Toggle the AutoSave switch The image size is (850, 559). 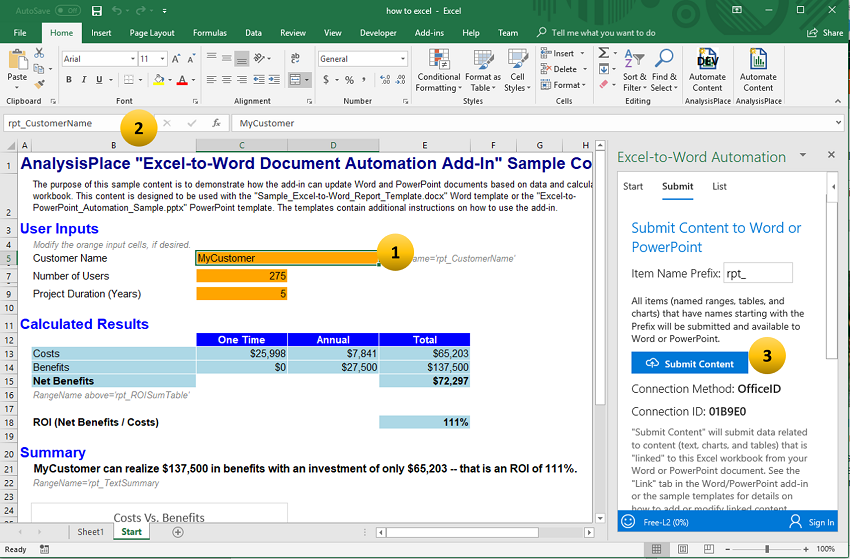pos(68,10)
